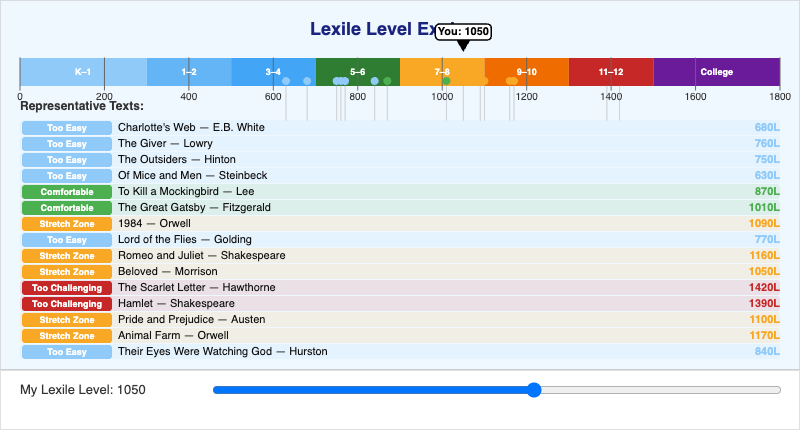This screenshot has height=432, width=800.
Task: Click the 'You: 1050' marker tooltip
Action: pyautogui.click(x=463, y=32)
